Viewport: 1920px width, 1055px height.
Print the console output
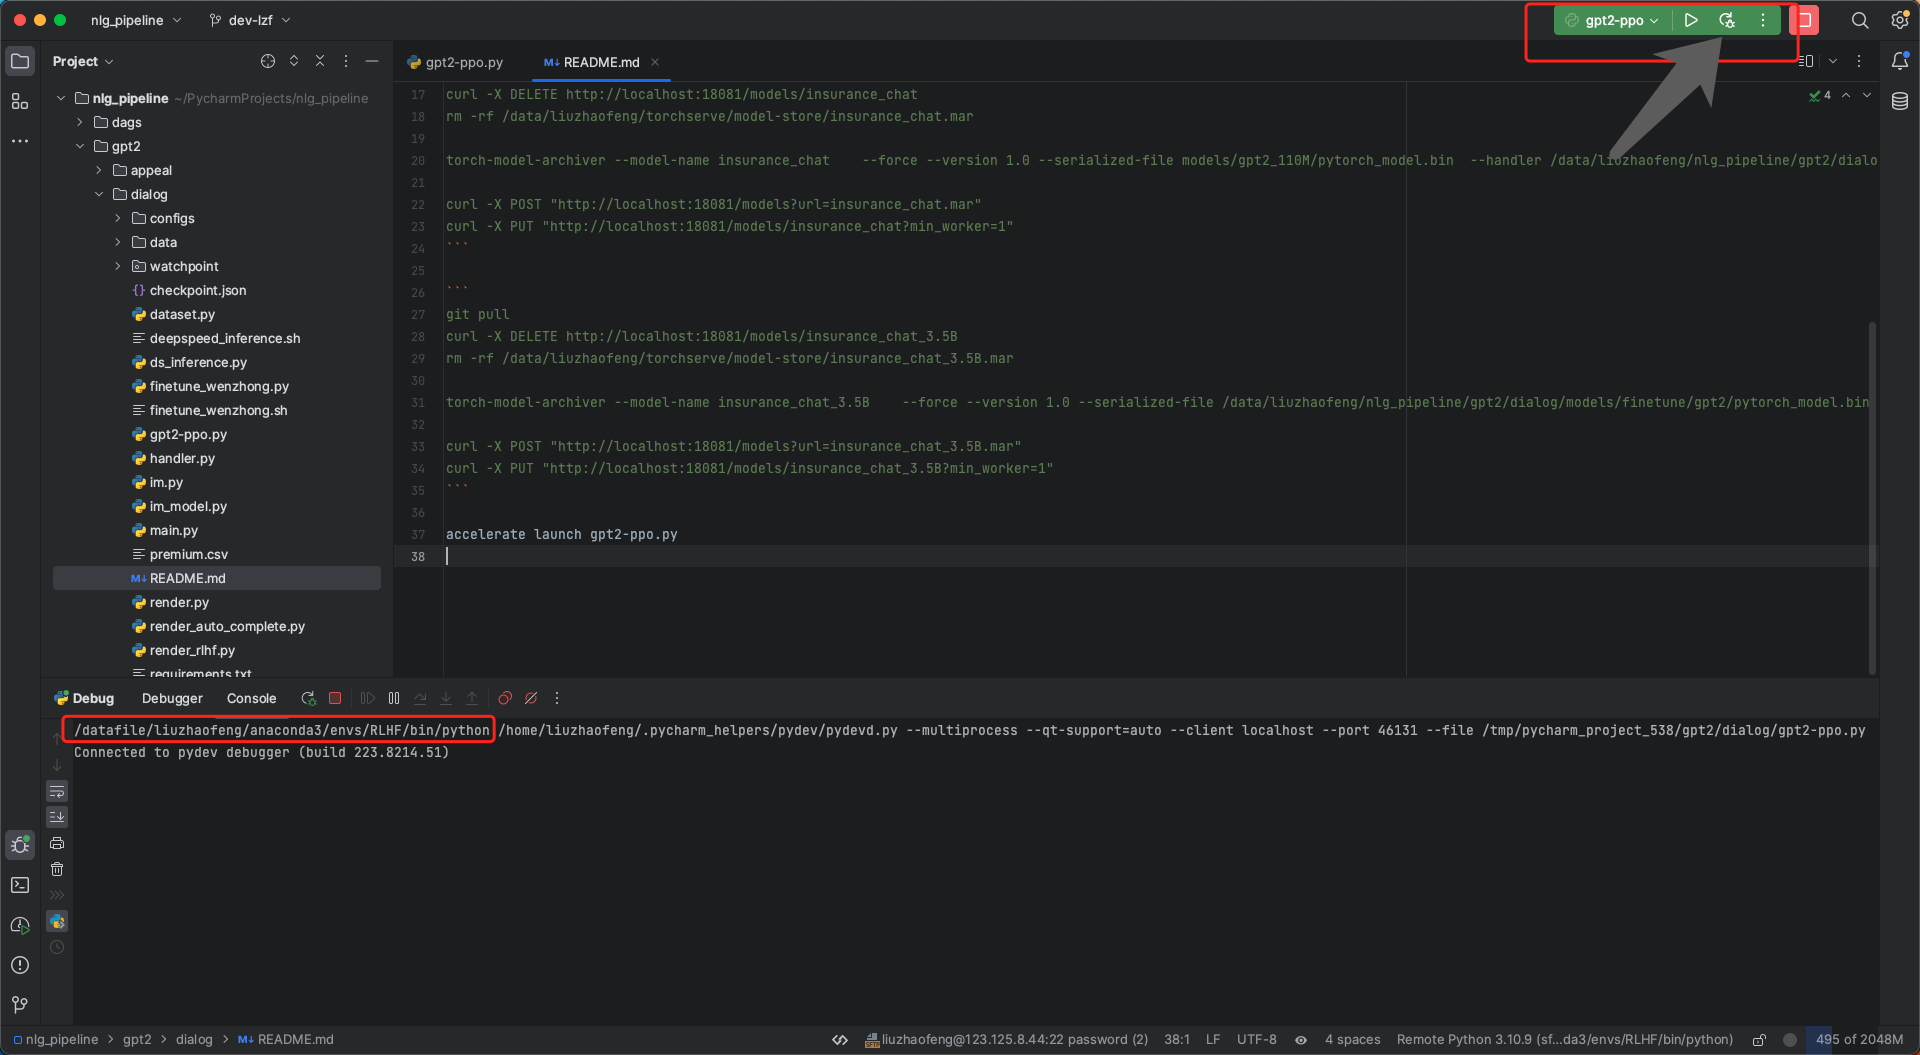tap(57, 843)
